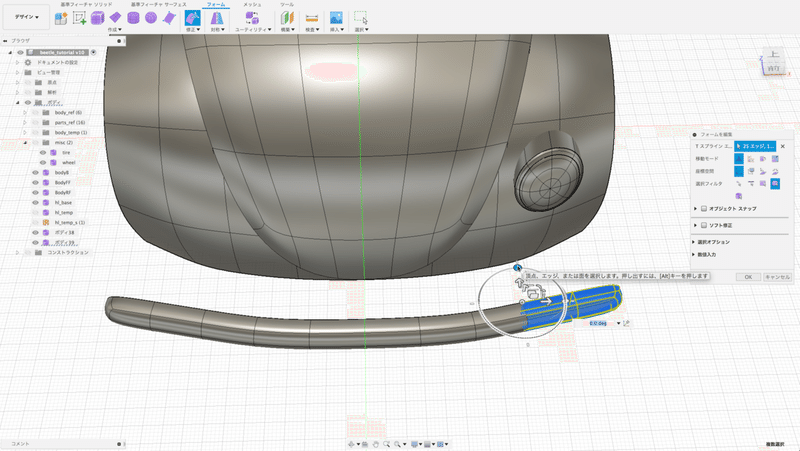Choose the view coordinate space icon
Viewport: 800px width, 451px height.
pyautogui.click(x=751, y=171)
